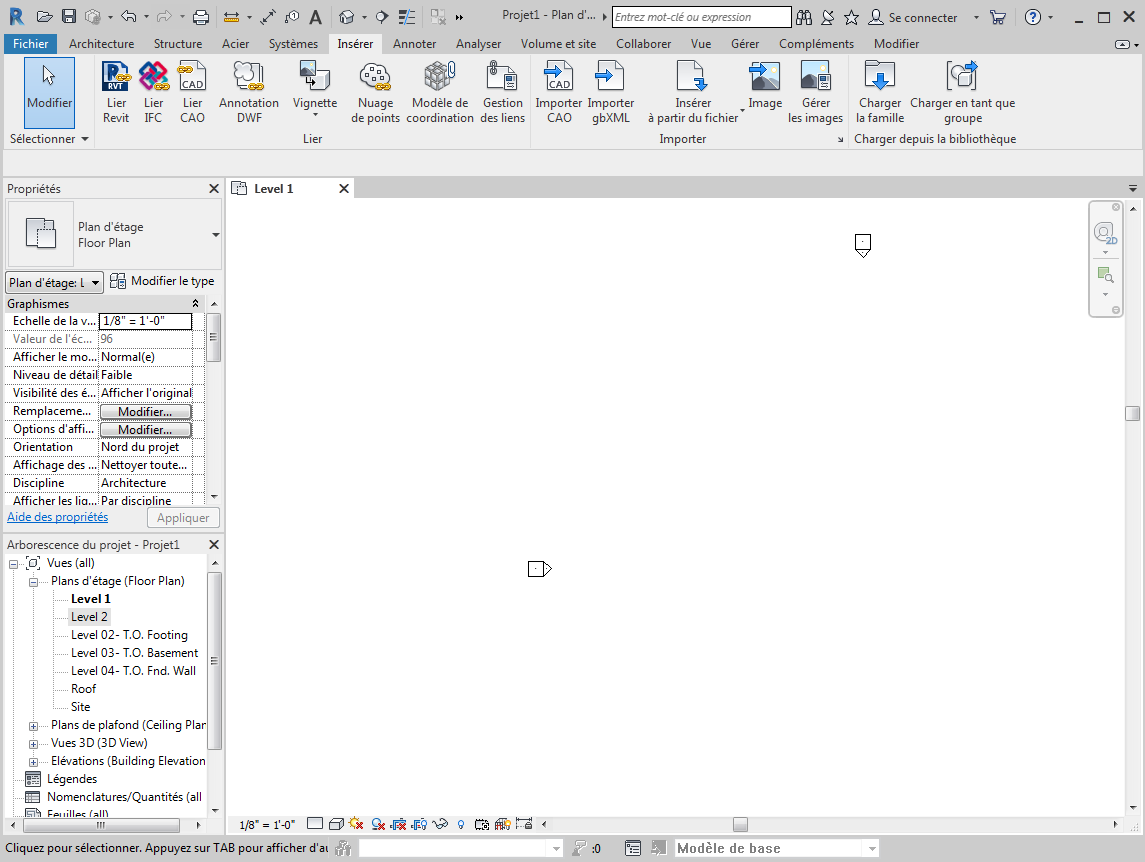Switch to the Architecture ribbon tab
The height and width of the screenshot is (862, 1145).
102,44
